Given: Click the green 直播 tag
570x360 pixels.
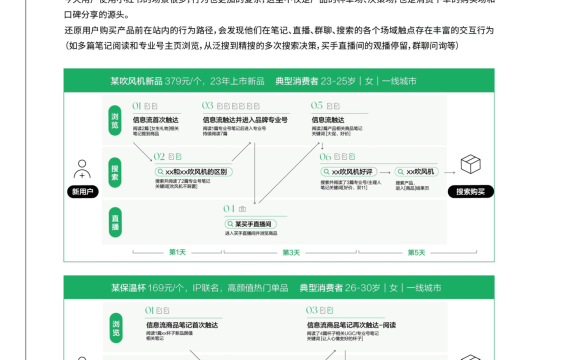Looking at the screenshot, I should tap(115, 222).
